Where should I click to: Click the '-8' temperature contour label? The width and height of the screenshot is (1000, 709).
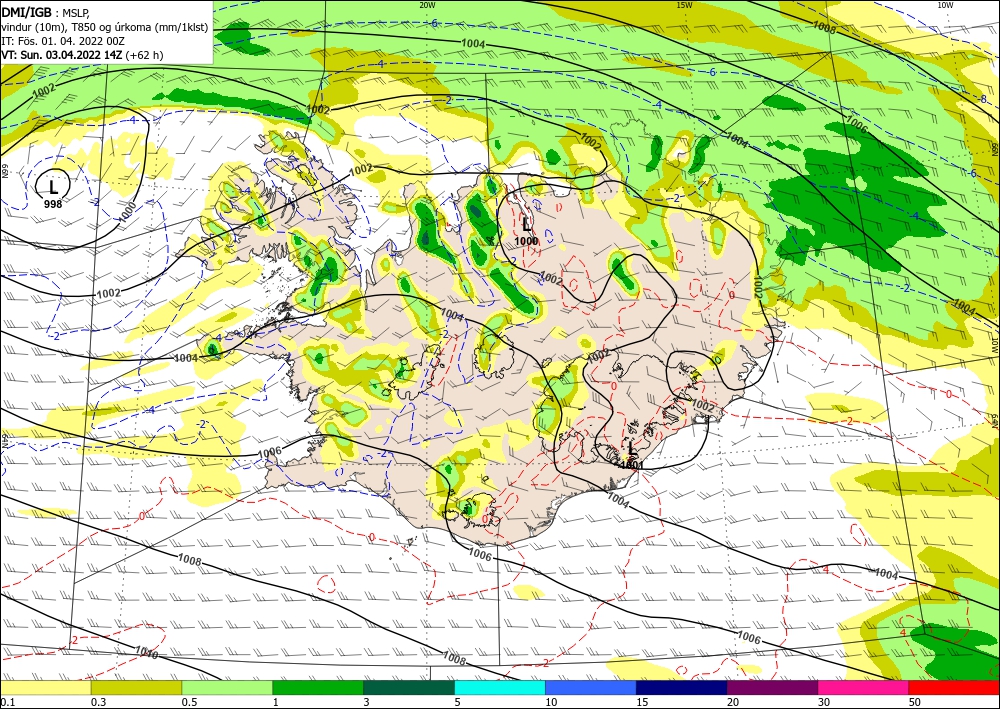(x=983, y=99)
